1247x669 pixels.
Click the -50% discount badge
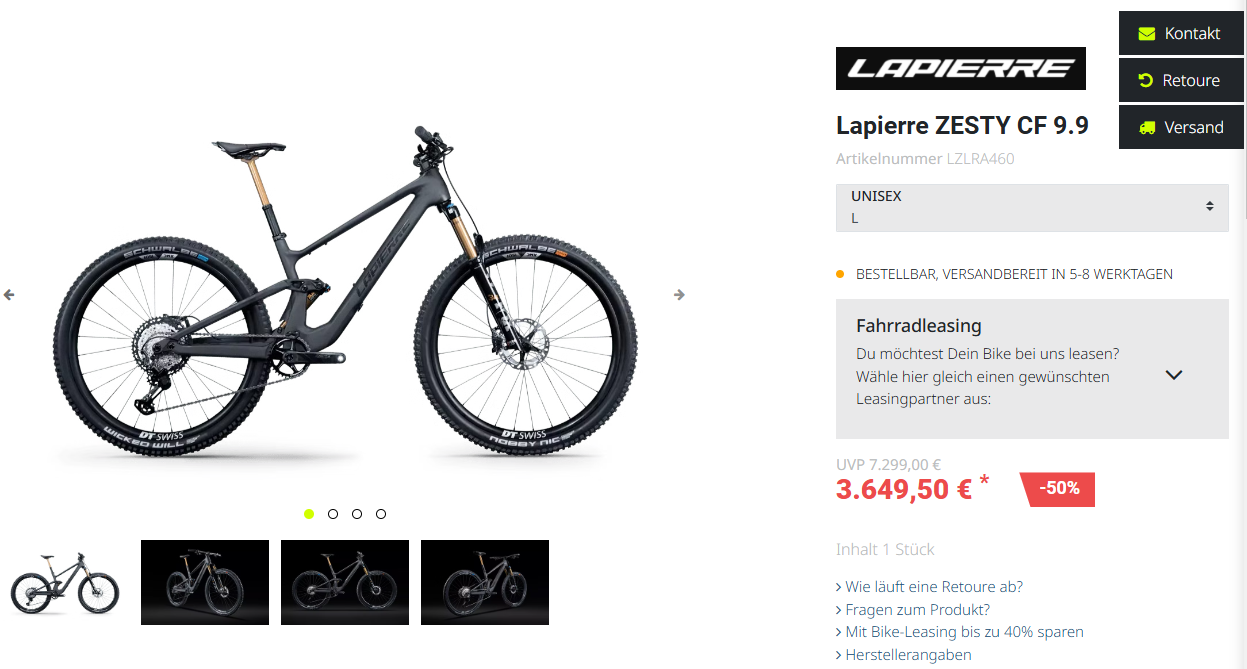(x=1058, y=488)
